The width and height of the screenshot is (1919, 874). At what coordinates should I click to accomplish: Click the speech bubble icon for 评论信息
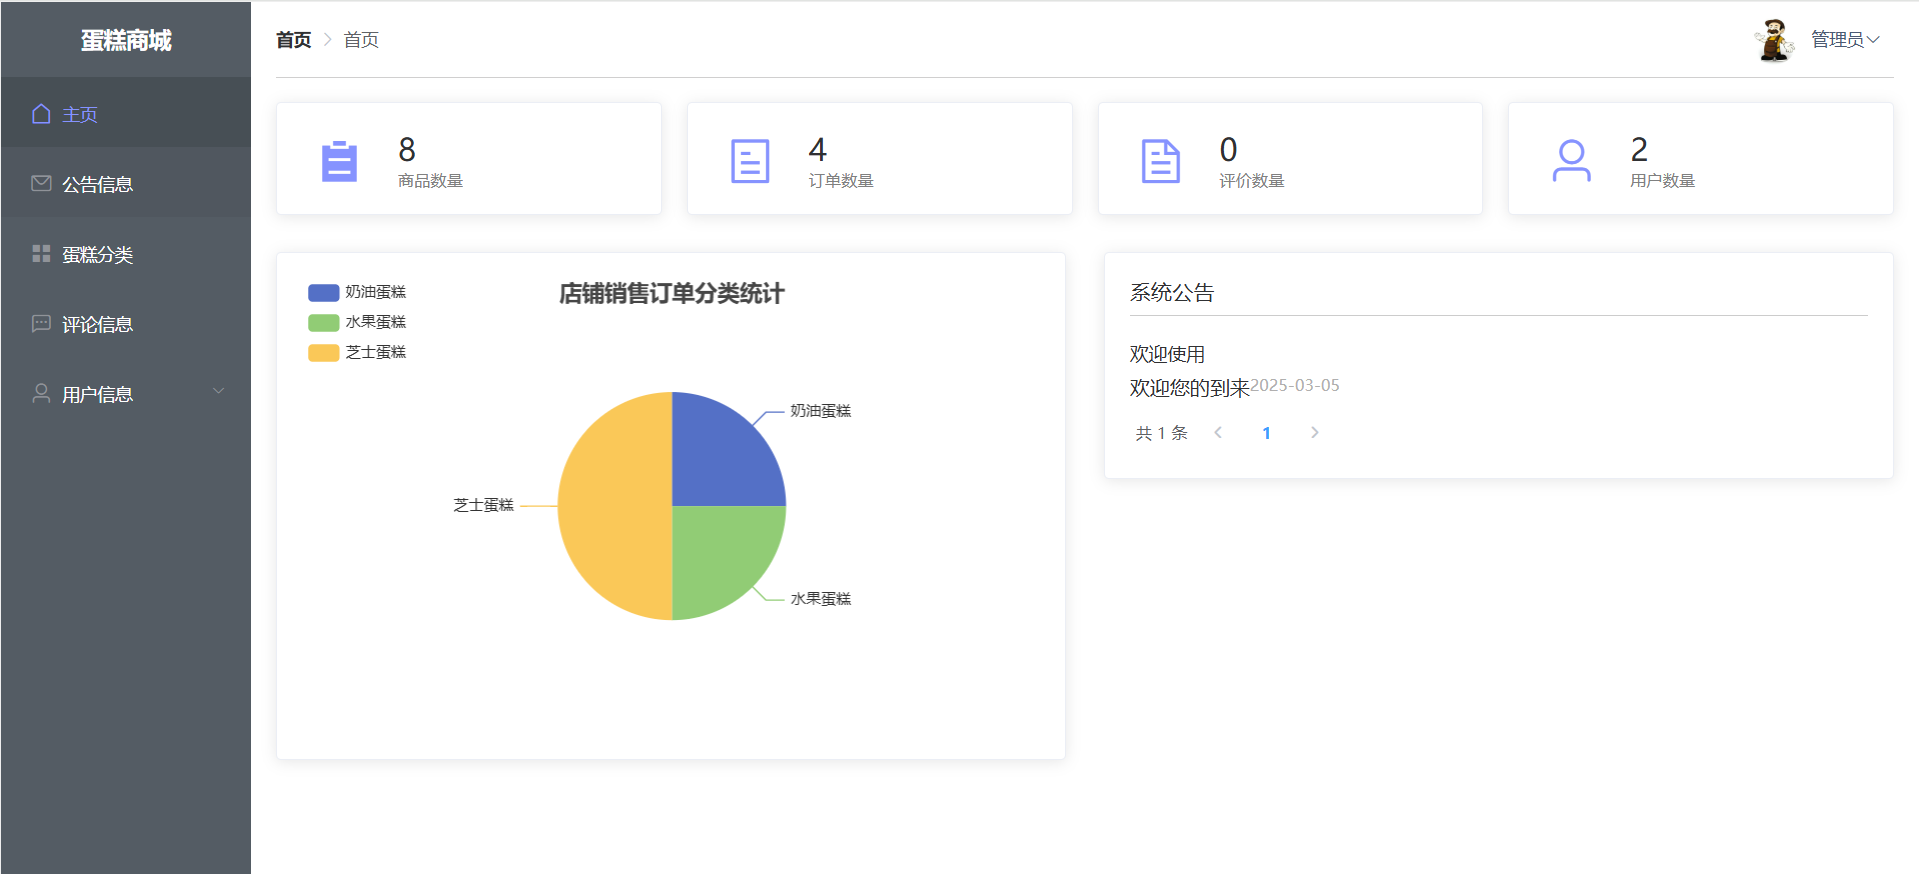41,323
